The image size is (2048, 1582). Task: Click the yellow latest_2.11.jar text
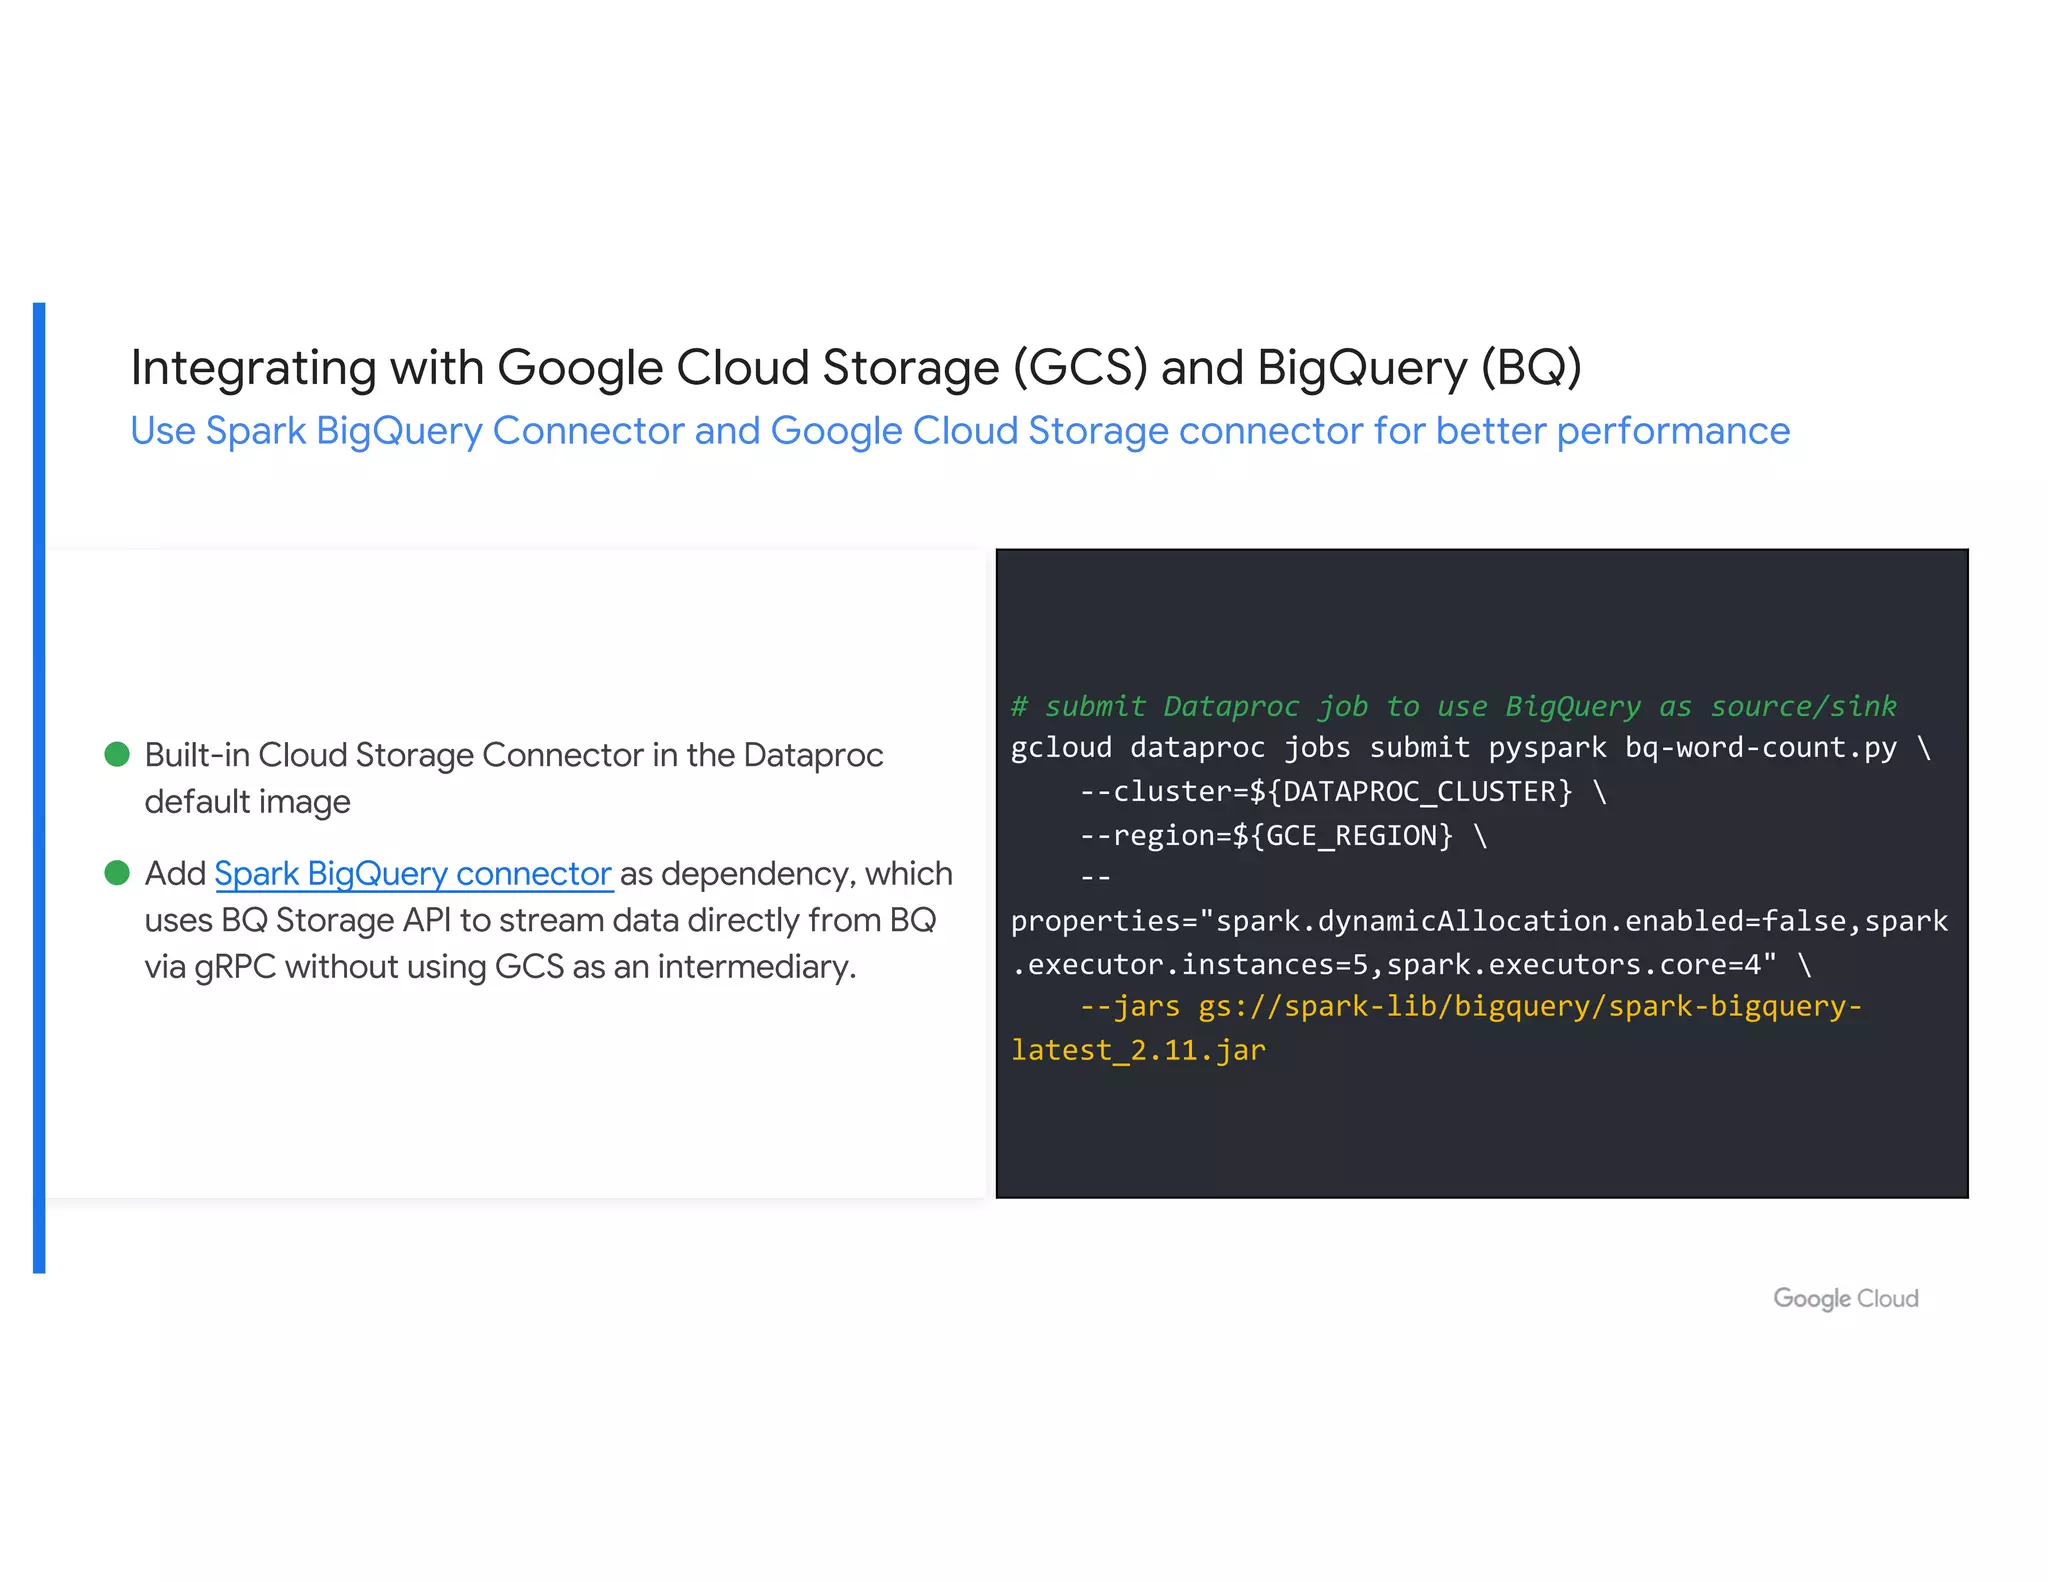point(1138,1050)
